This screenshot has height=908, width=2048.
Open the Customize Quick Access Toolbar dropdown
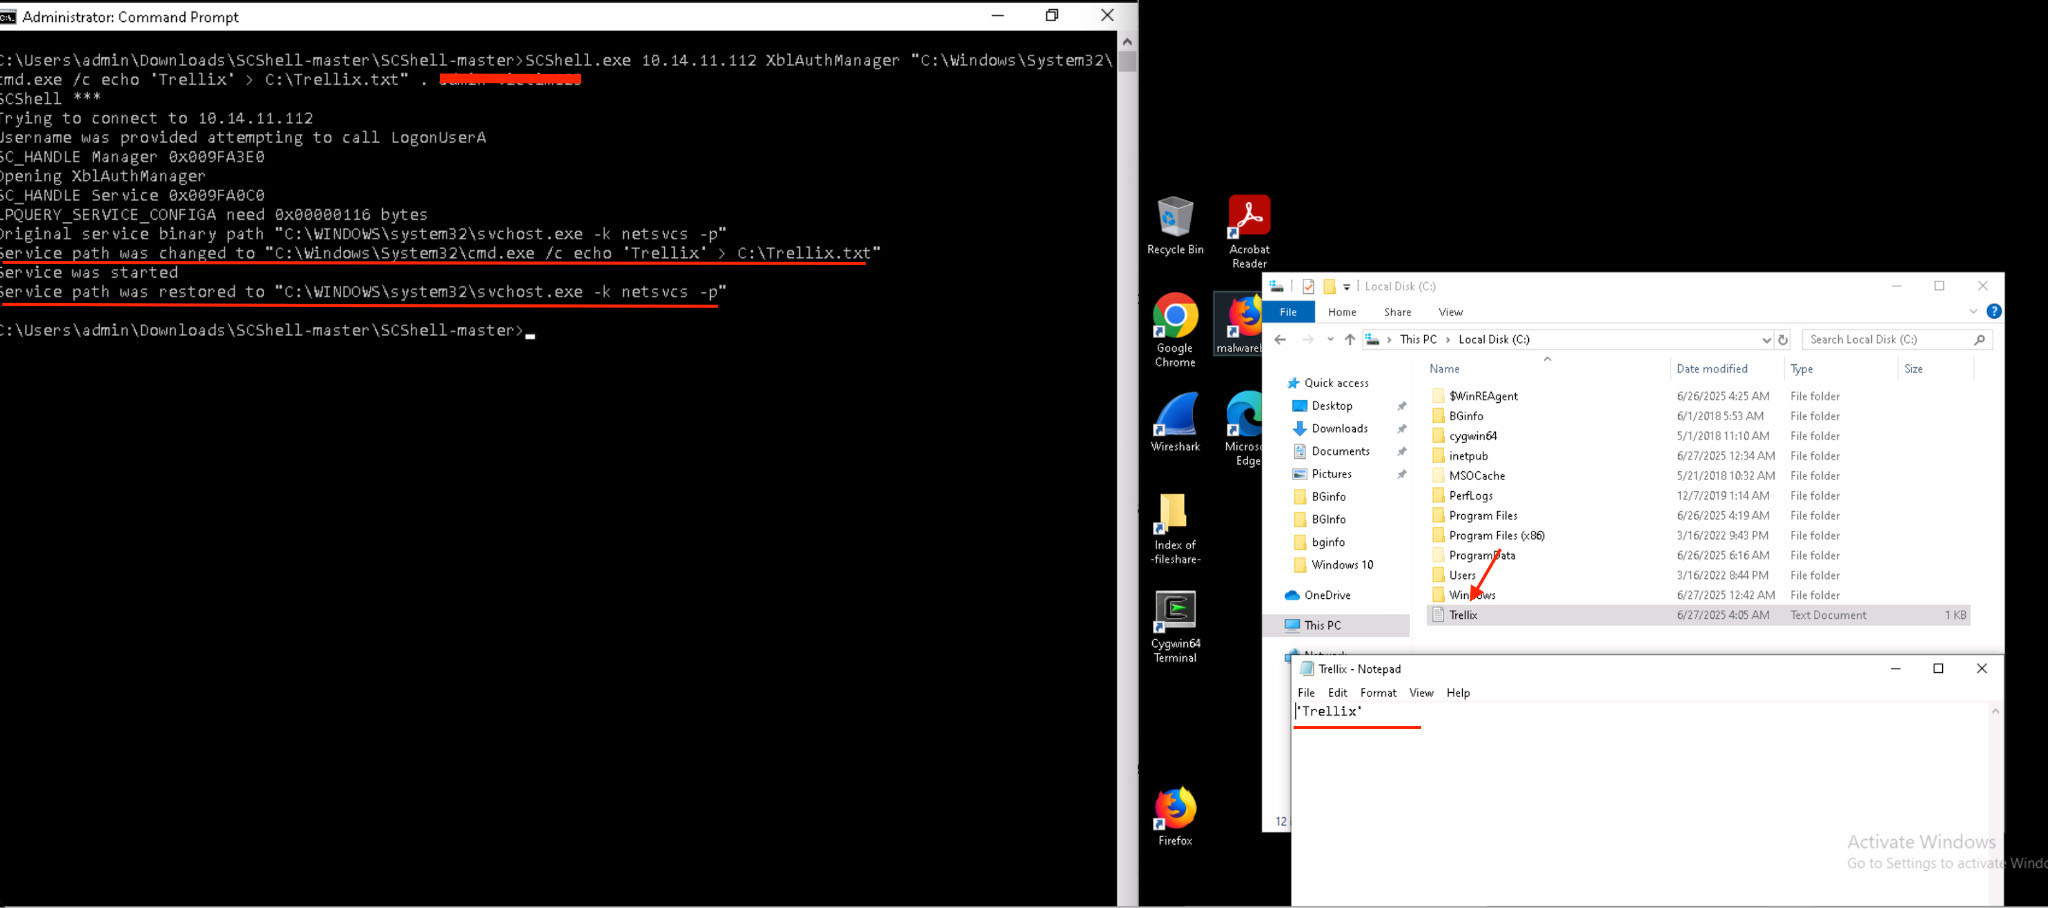pyautogui.click(x=1346, y=287)
